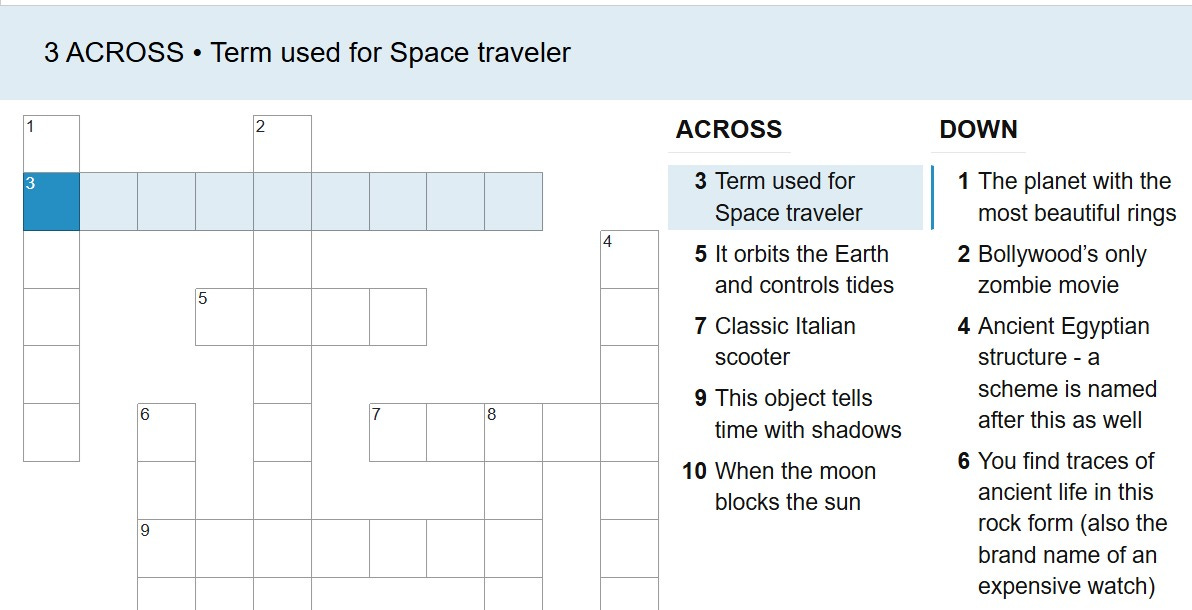Click grid cell numbered 9
This screenshot has height=610, width=1192.
166,548
